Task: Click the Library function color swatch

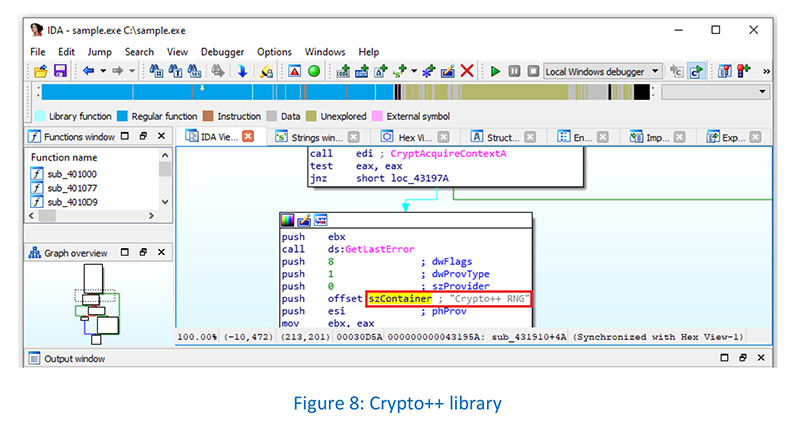Action: [39, 116]
